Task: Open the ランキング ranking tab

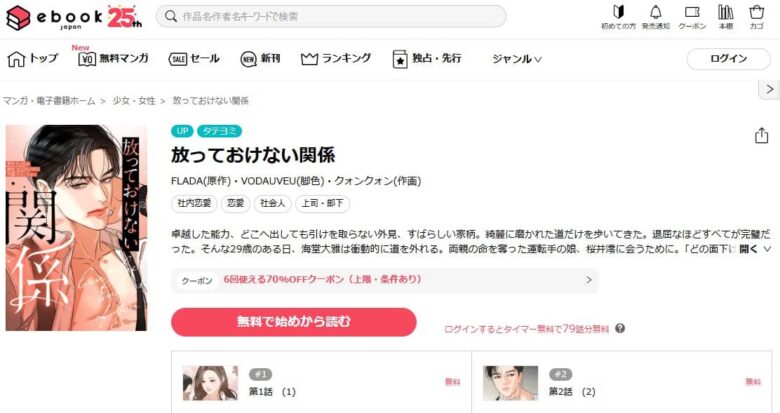Action: [336, 59]
